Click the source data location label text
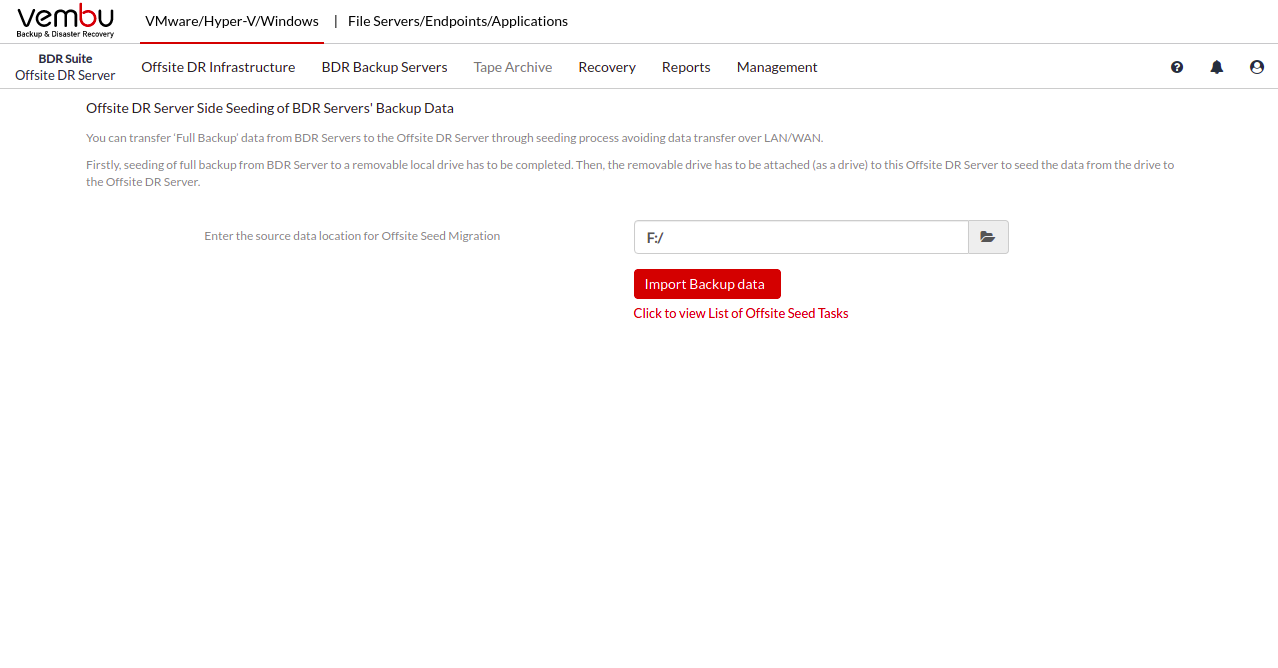This screenshot has height=668, width=1278. click(x=352, y=236)
